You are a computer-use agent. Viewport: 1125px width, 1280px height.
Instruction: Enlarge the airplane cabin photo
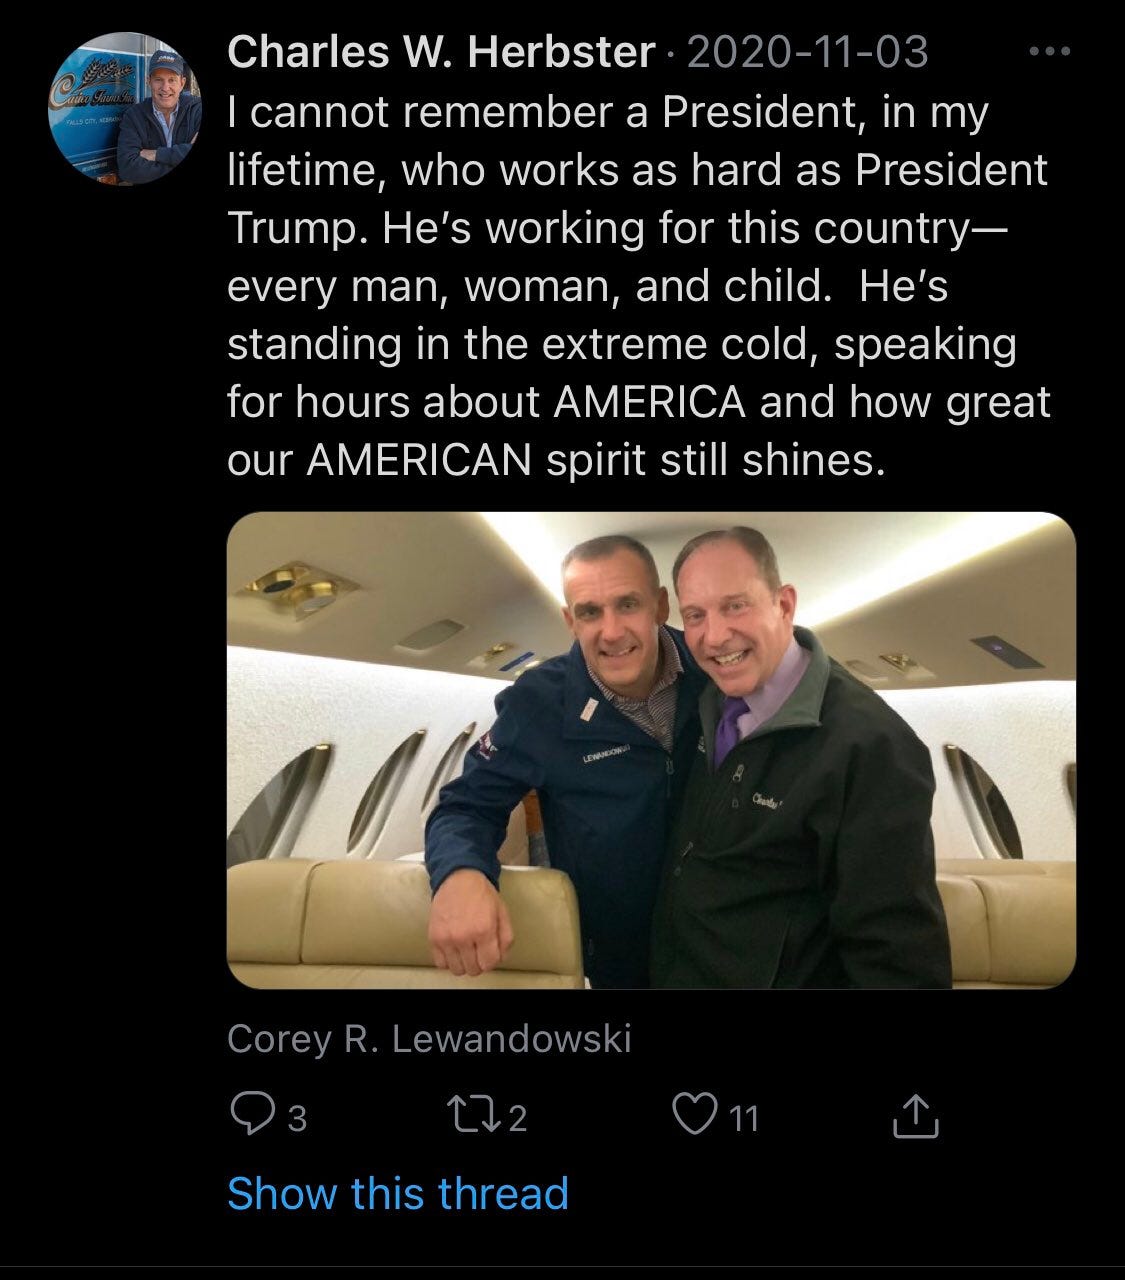click(652, 750)
